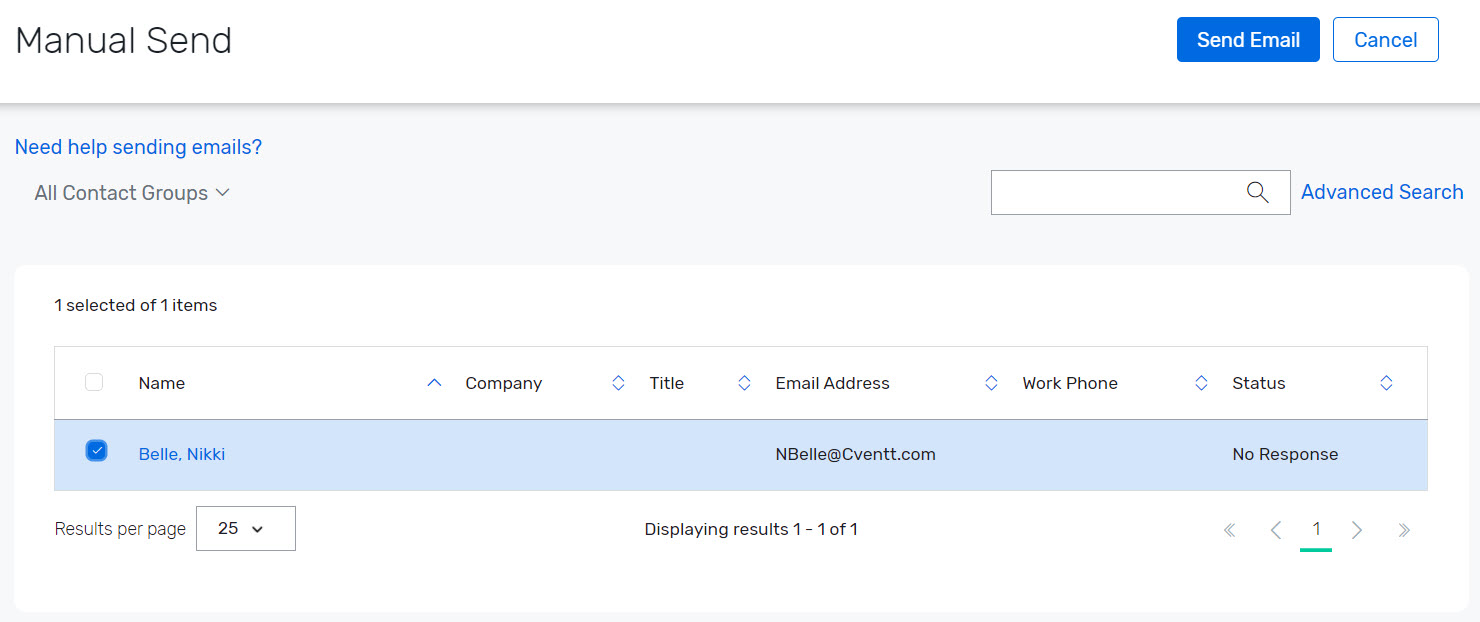Sort by the Company column icon
Viewport: 1480px width, 622px height.
point(618,382)
